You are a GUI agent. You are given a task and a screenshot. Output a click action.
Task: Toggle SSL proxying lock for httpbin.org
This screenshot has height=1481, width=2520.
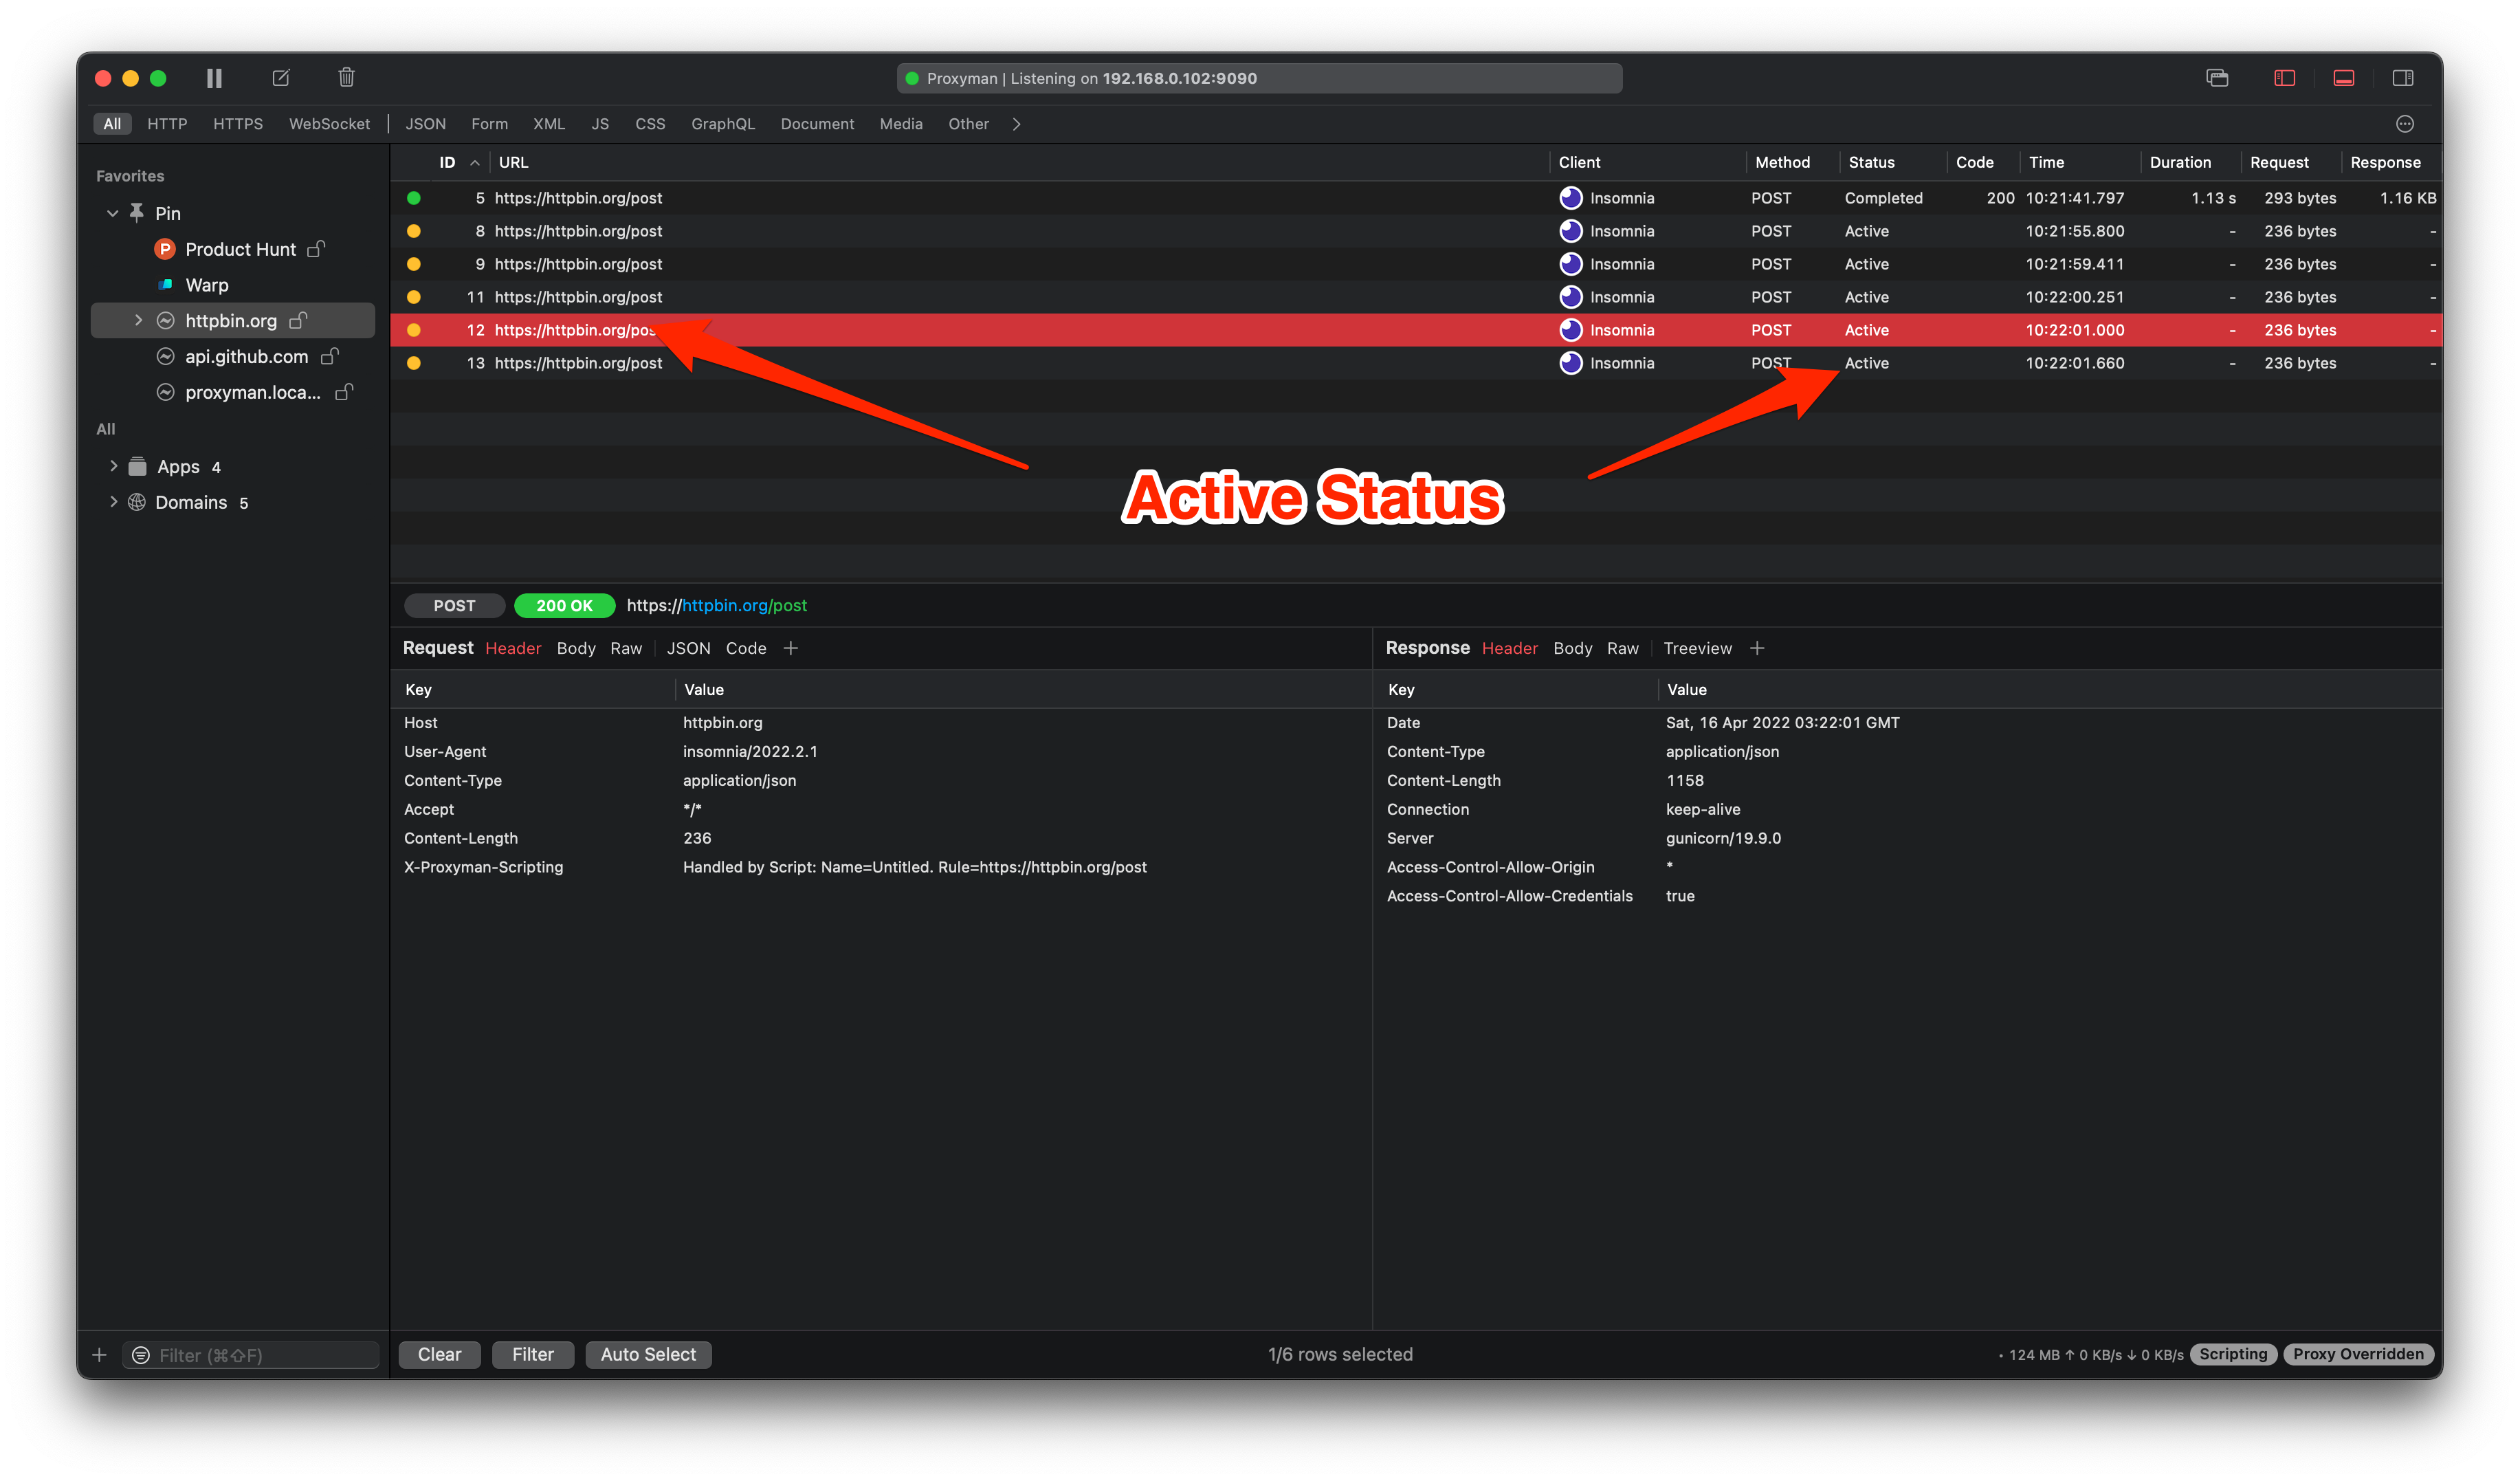[299, 321]
